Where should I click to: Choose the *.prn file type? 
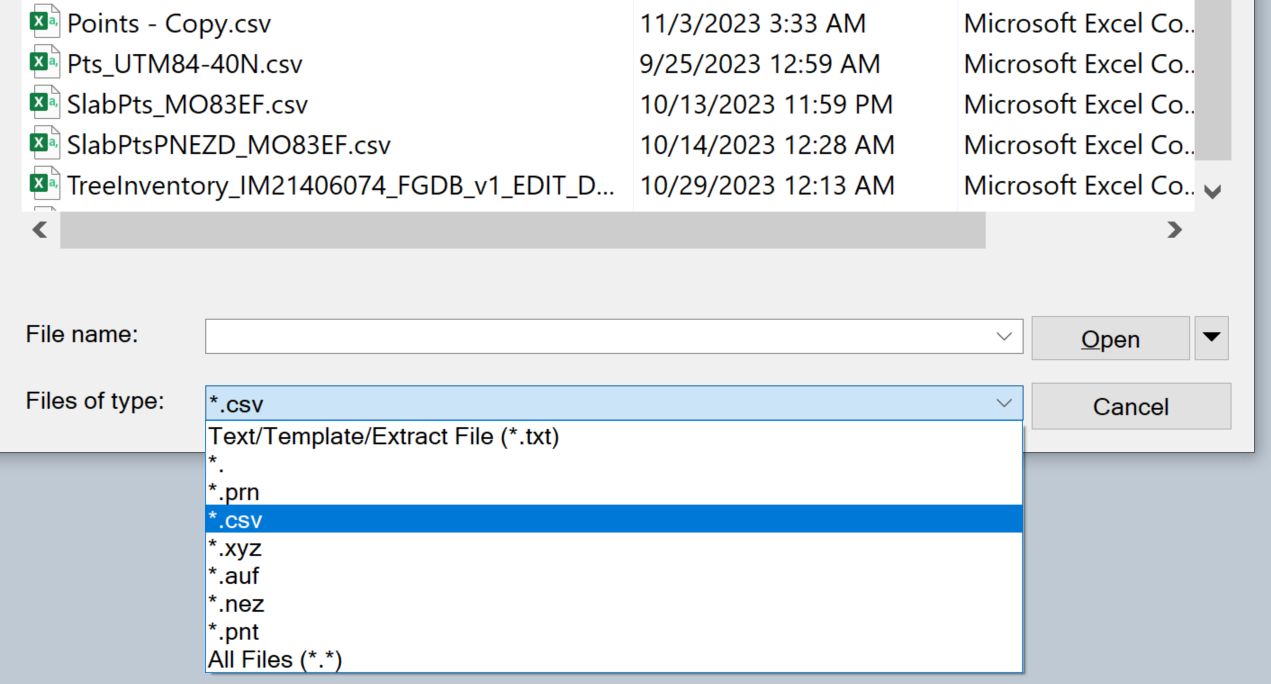(234, 492)
